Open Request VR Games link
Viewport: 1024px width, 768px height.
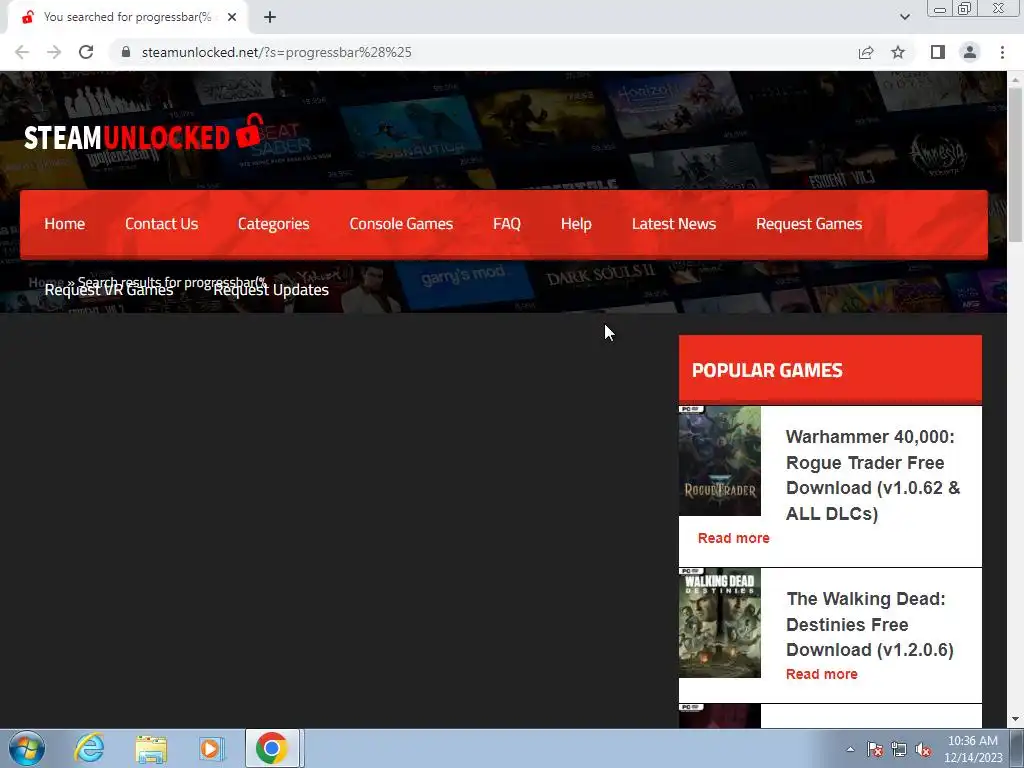109,290
